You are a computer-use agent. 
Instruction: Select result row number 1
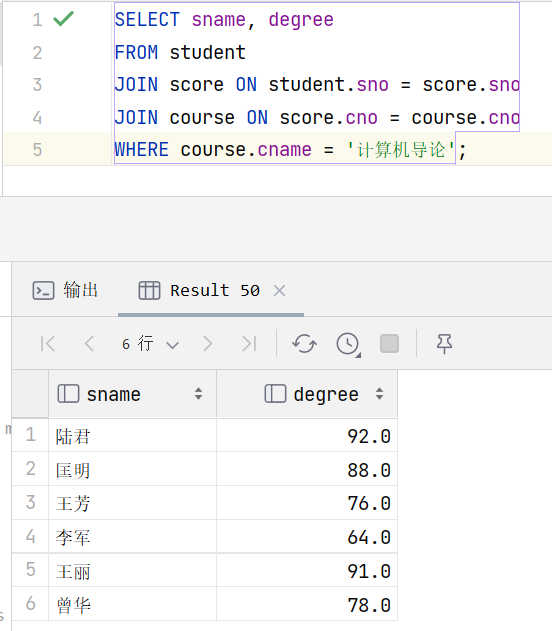click(31, 435)
